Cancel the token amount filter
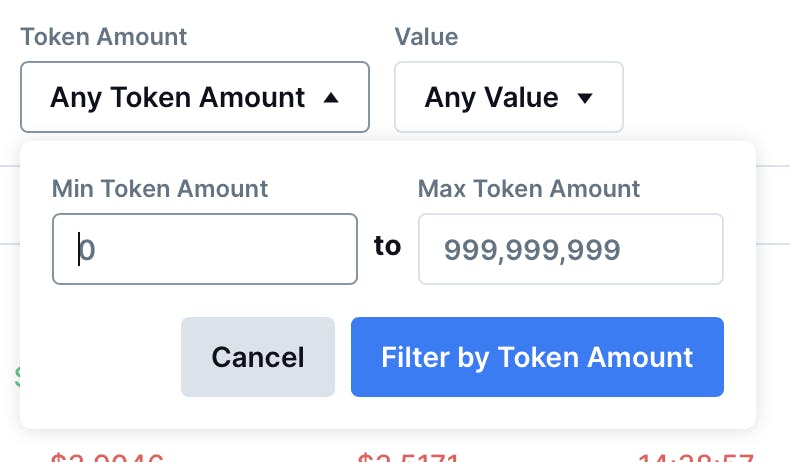790x462 pixels. [258, 357]
